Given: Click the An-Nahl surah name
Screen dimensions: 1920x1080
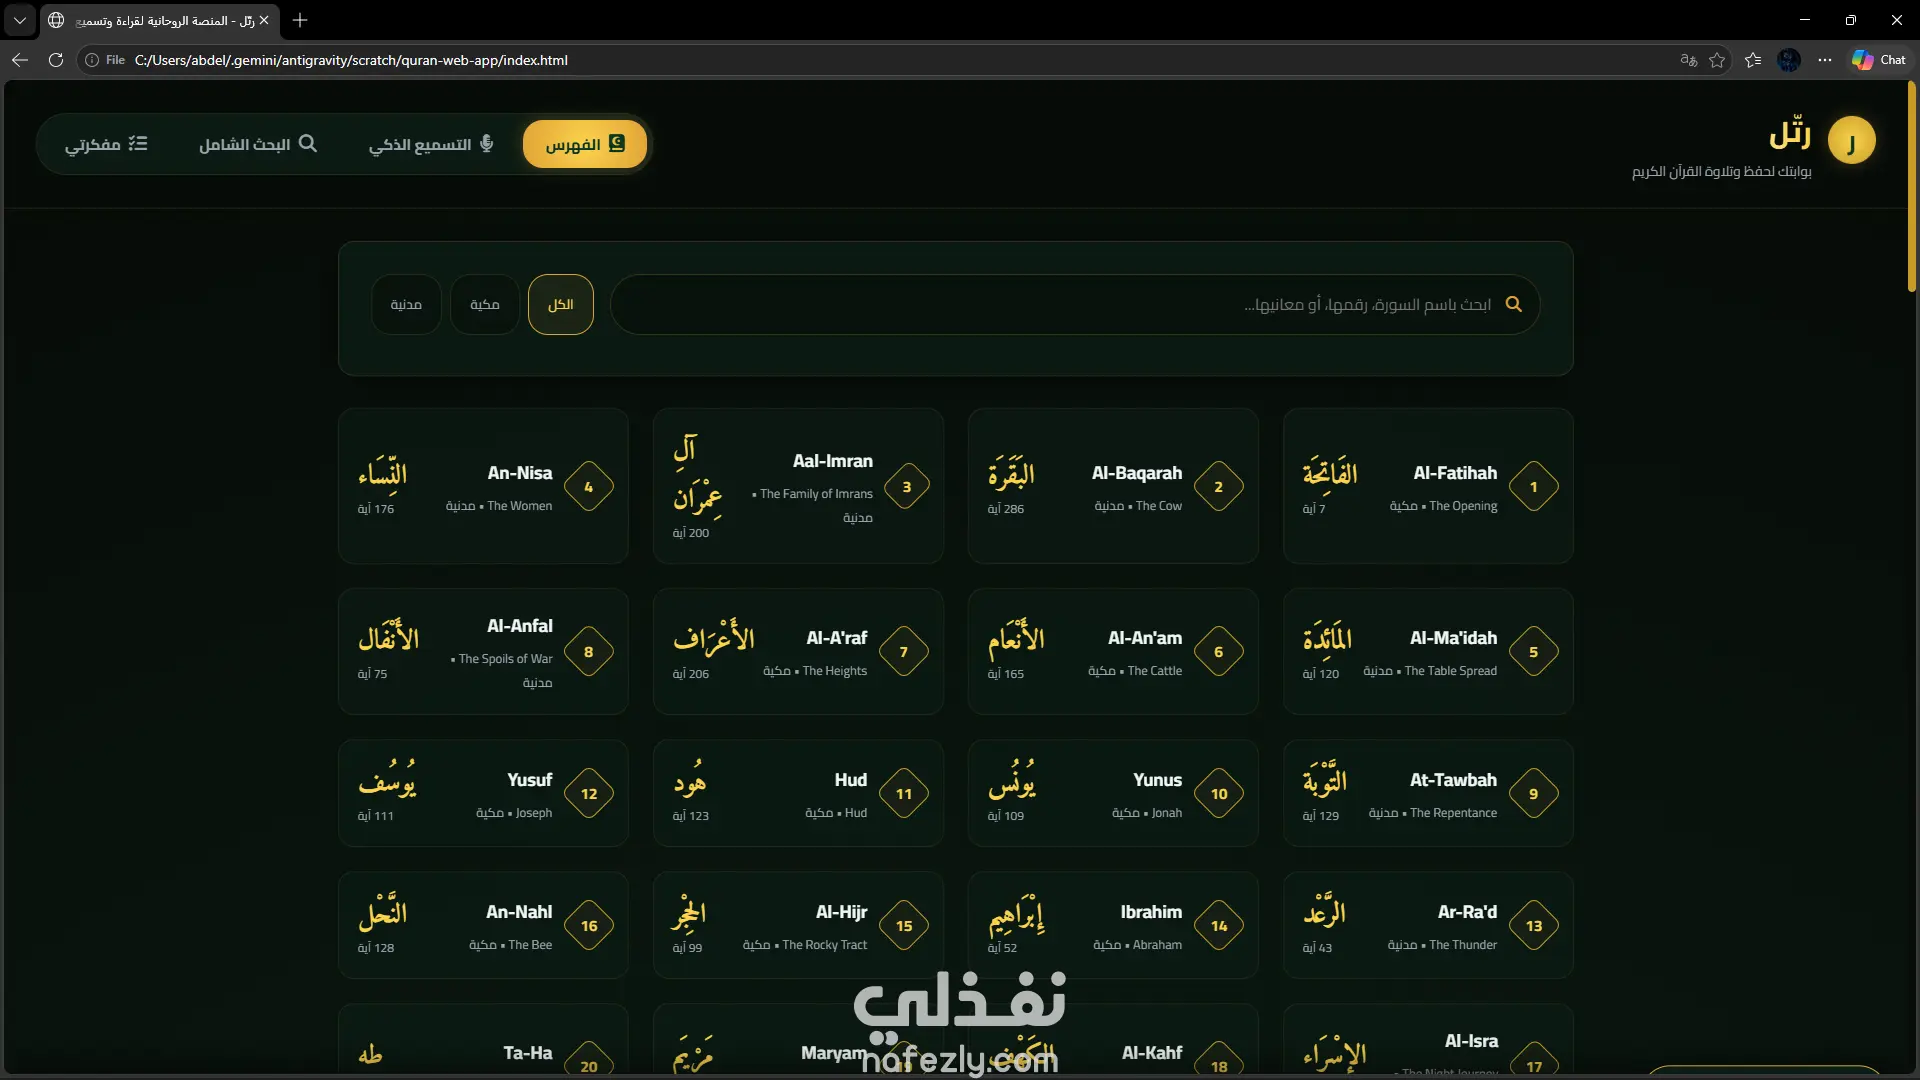Looking at the screenshot, I should point(519,912).
